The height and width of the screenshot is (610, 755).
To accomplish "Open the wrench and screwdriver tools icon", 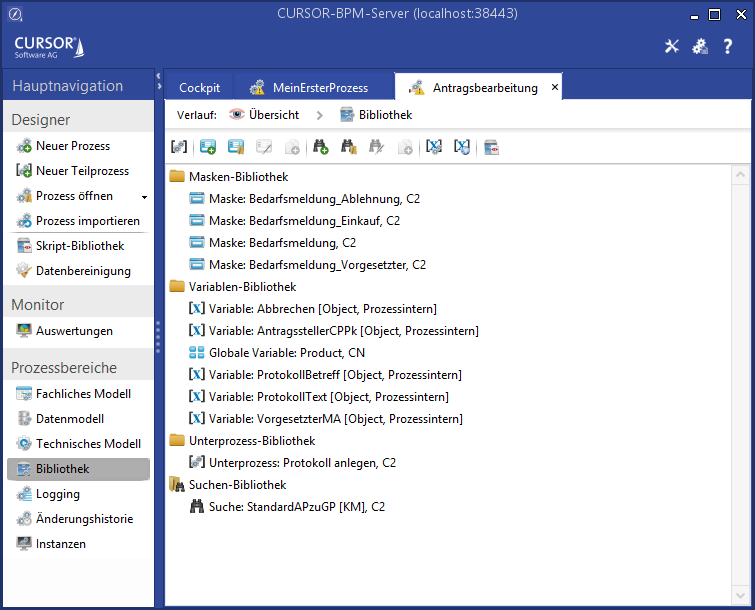I will [672, 46].
